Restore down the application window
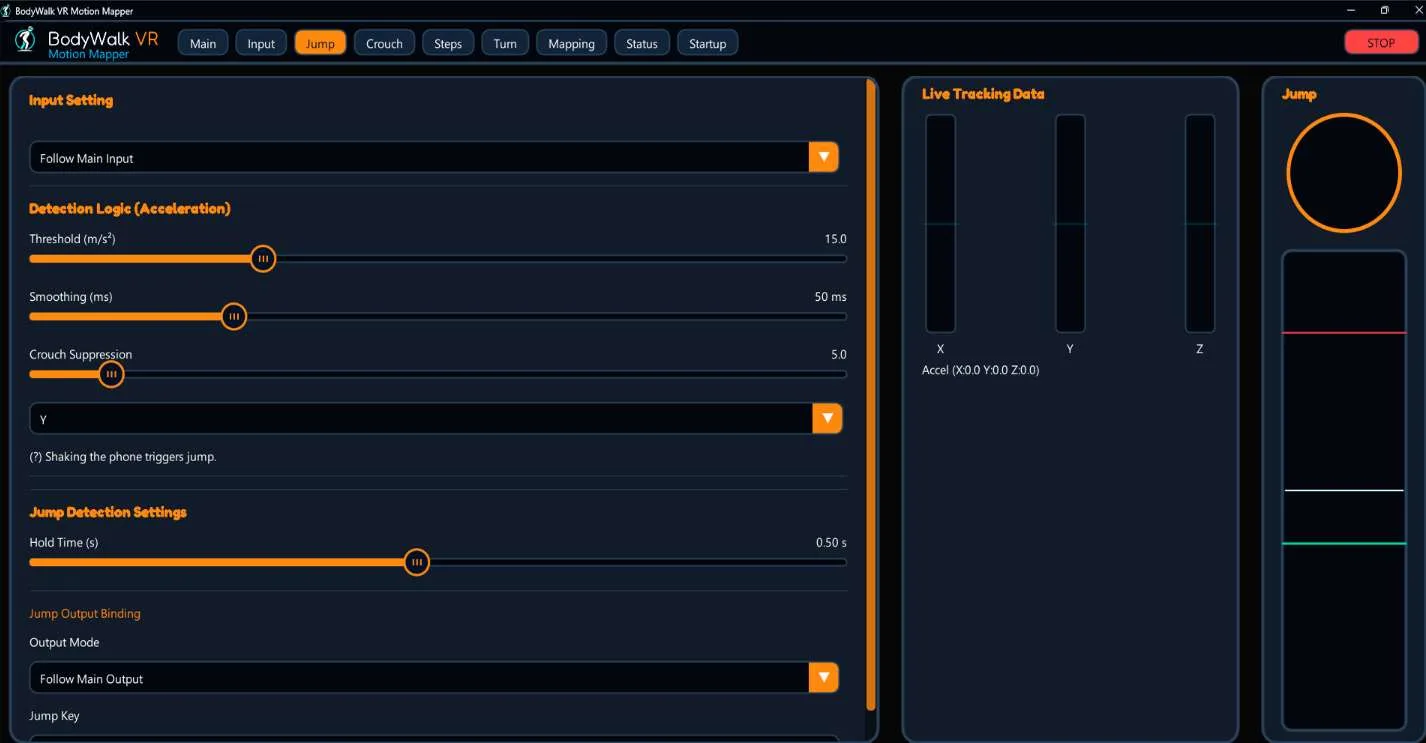This screenshot has height=743, width=1426. (1385, 10)
